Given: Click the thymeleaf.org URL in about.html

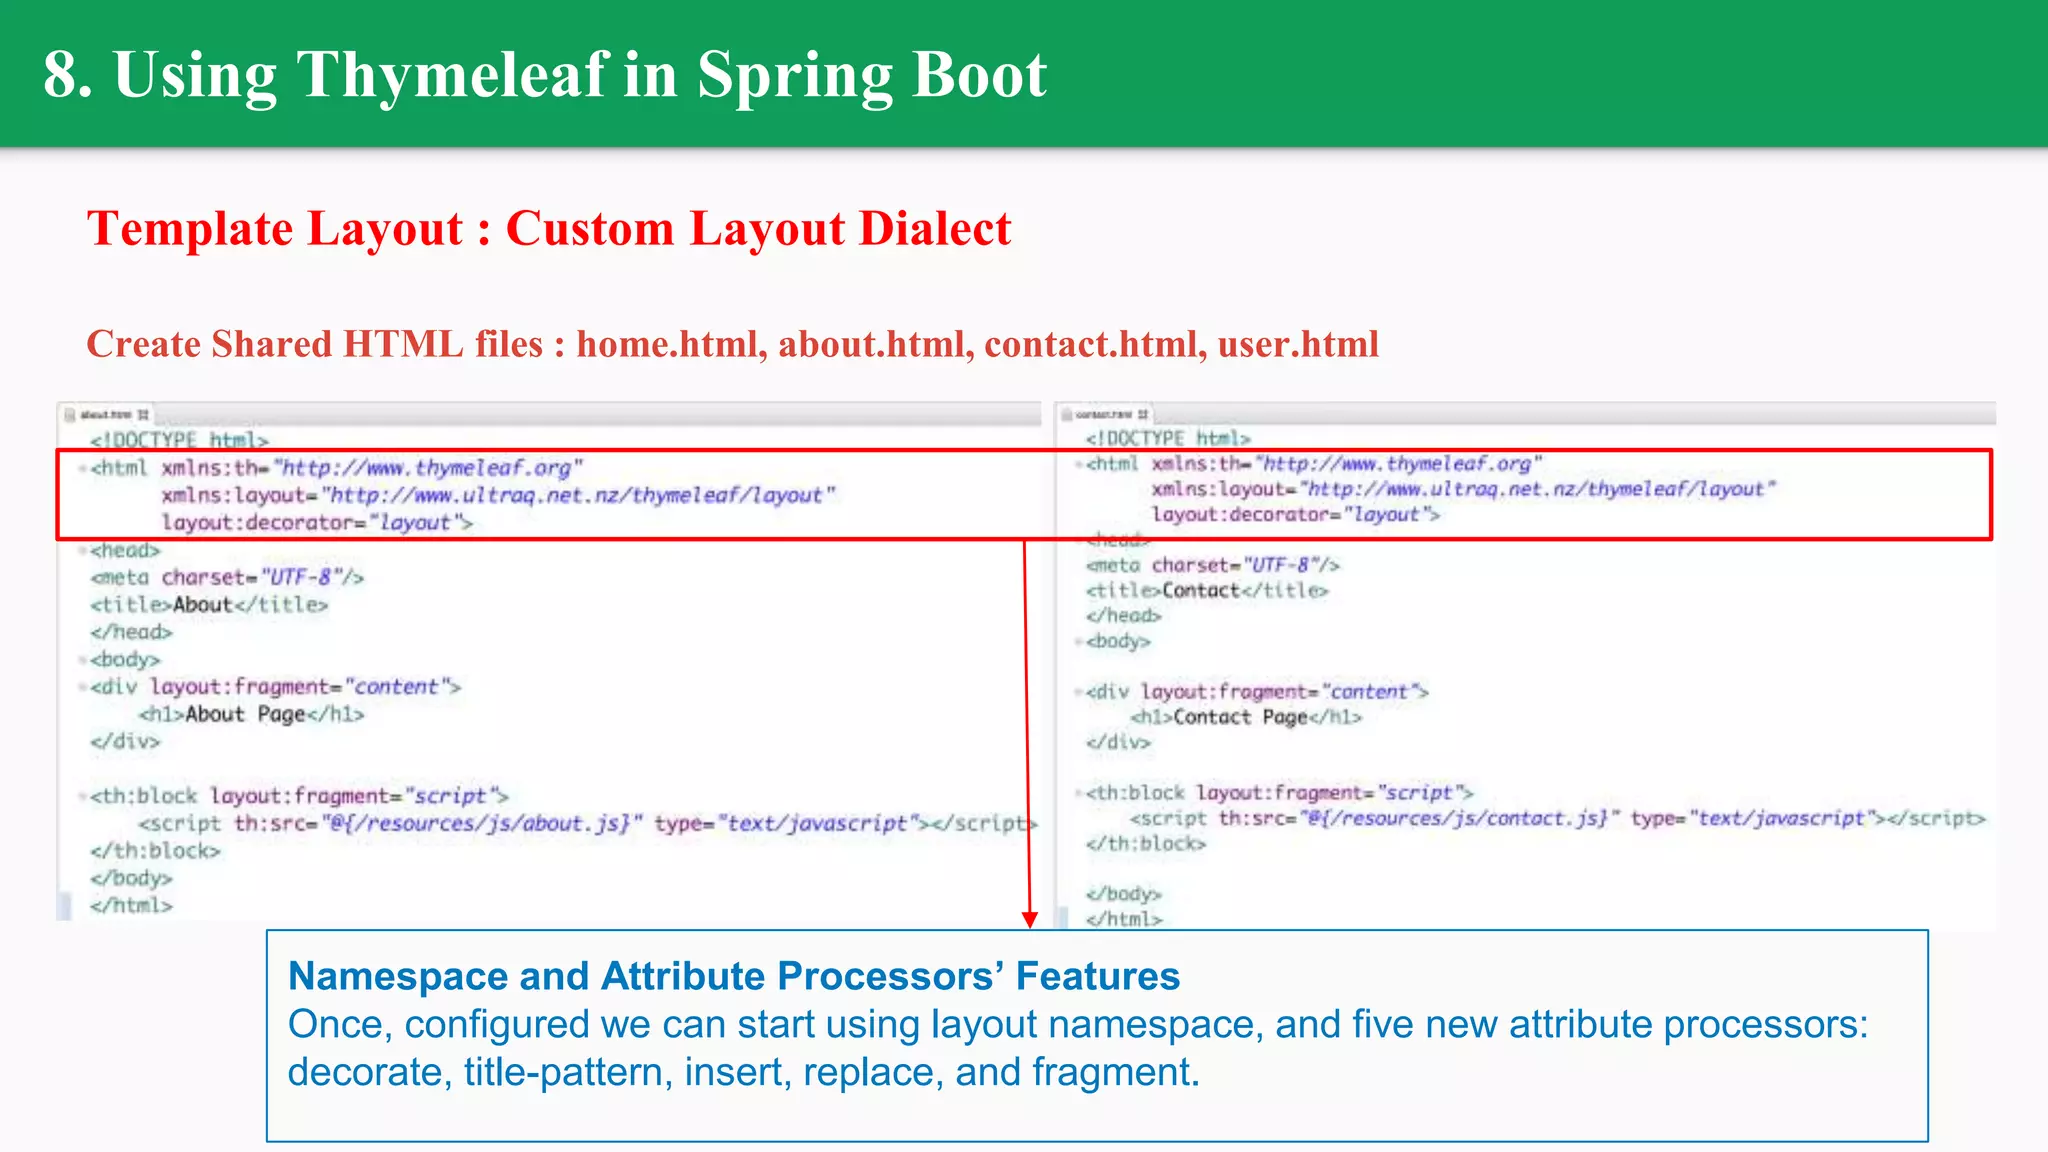Looking at the screenshot, I should click(x=428, y=468).
